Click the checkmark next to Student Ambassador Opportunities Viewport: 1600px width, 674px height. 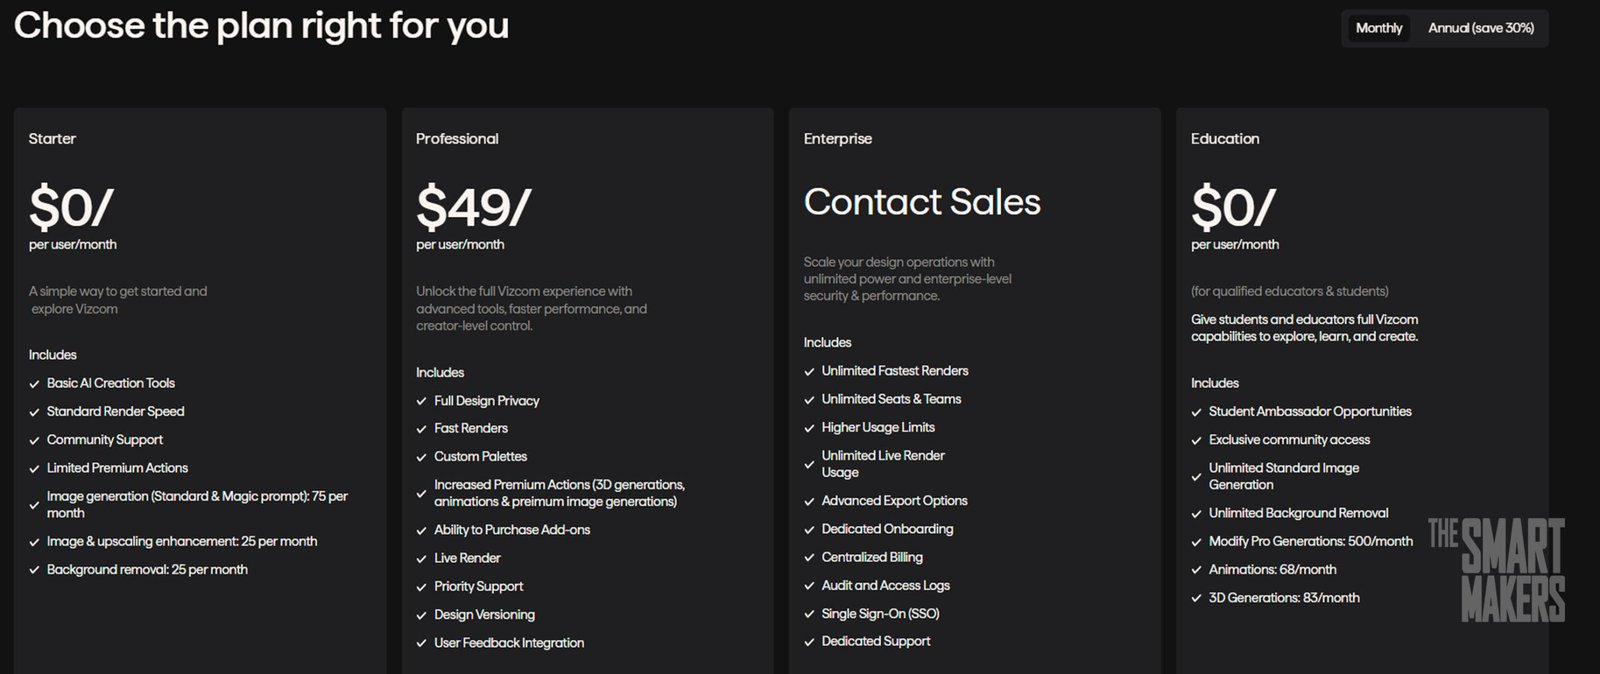pyautogui.click(x=1195, y=411)
